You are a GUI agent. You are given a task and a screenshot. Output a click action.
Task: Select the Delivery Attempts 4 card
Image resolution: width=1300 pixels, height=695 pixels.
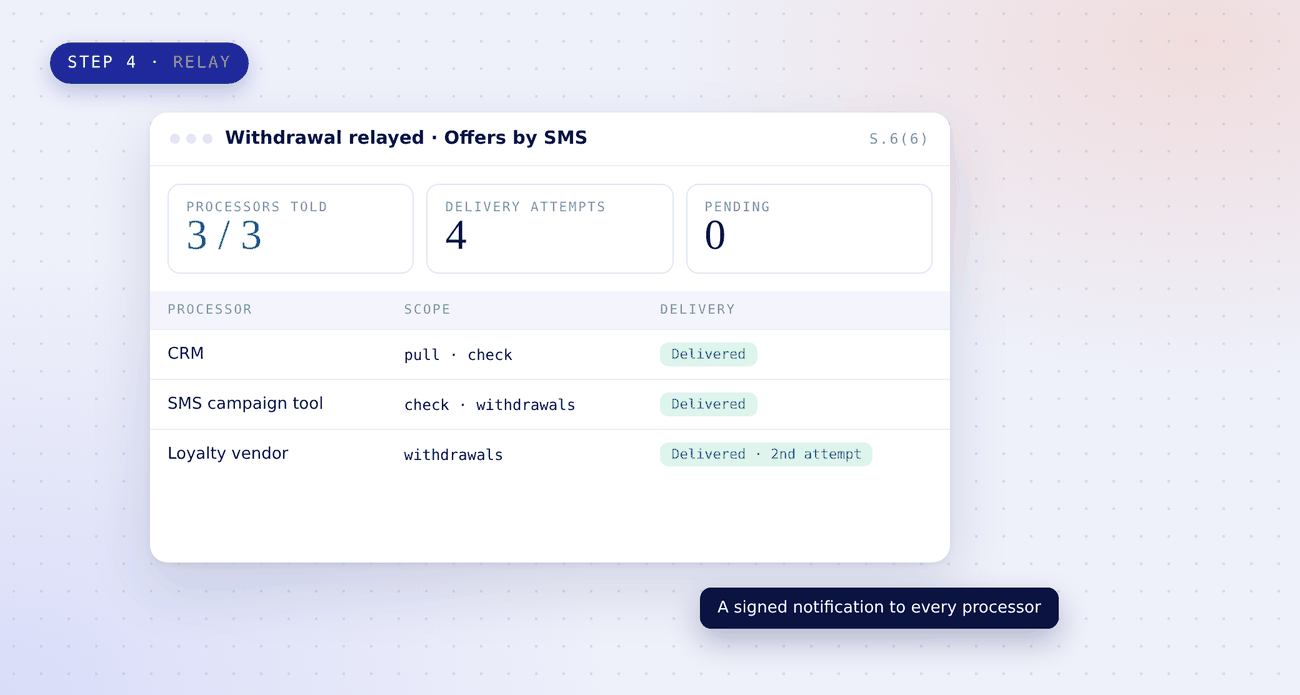(x=549, y=229)
